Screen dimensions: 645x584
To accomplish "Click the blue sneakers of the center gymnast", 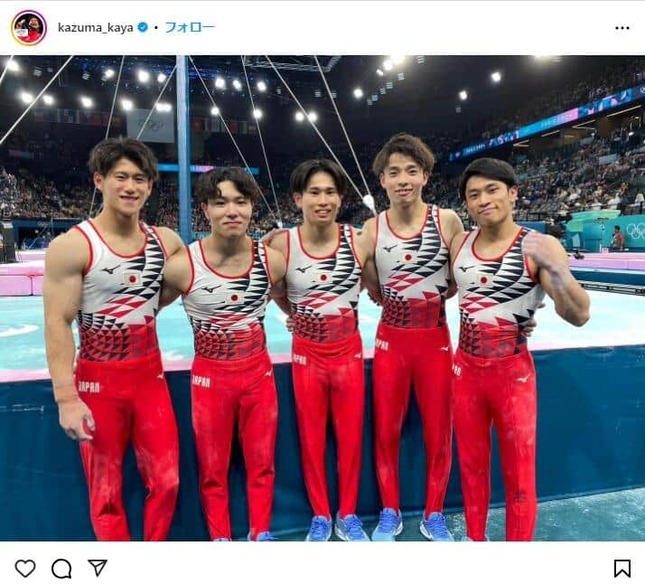I will [x=336, y=528].
